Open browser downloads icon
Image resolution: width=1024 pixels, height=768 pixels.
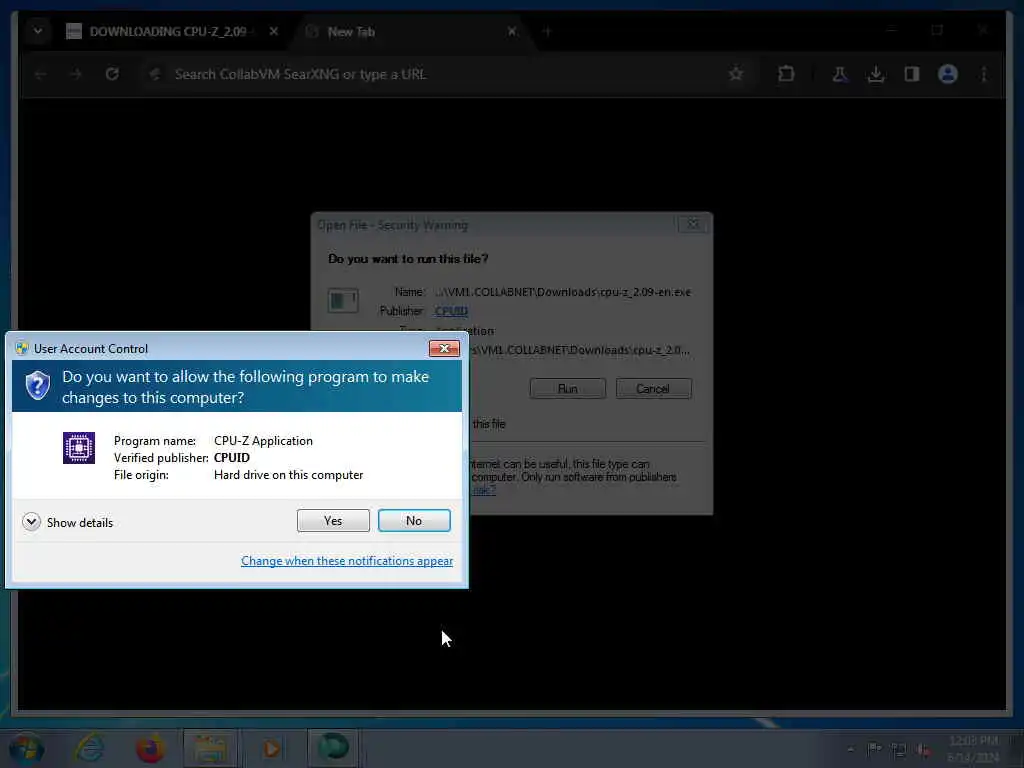tap(876, 74)
